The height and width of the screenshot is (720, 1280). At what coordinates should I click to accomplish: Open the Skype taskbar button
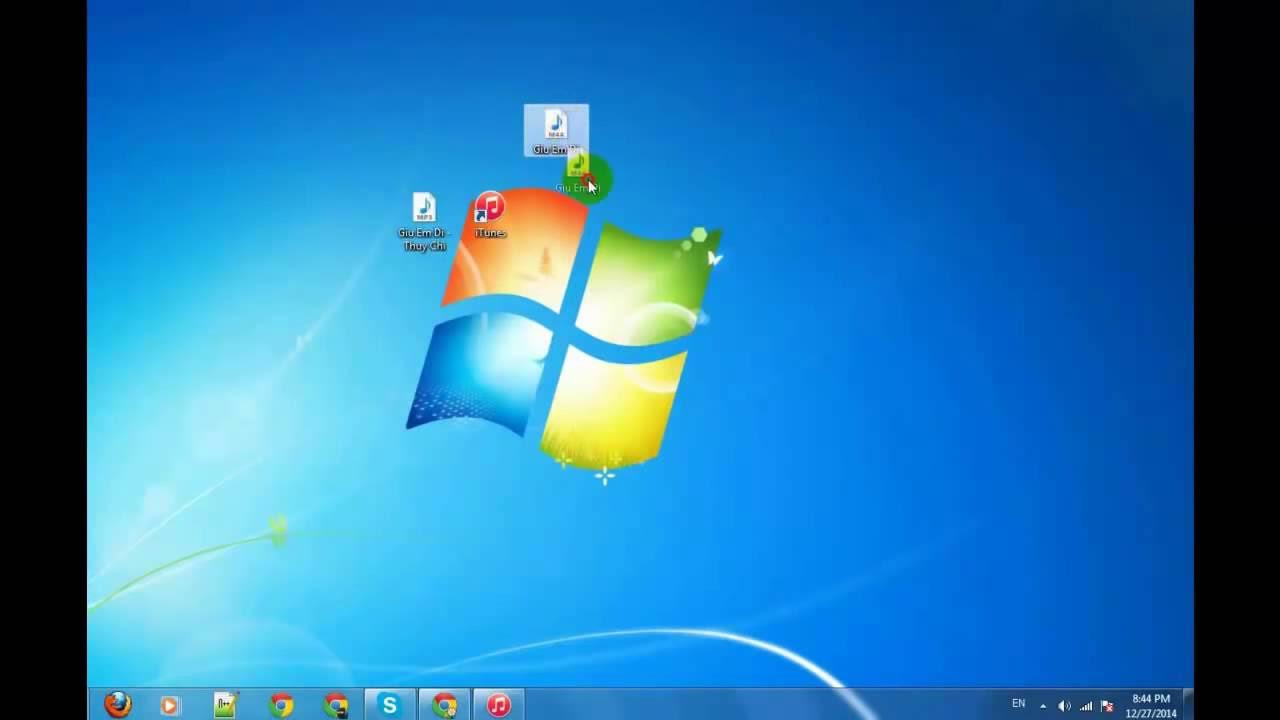tap(389, 704)
